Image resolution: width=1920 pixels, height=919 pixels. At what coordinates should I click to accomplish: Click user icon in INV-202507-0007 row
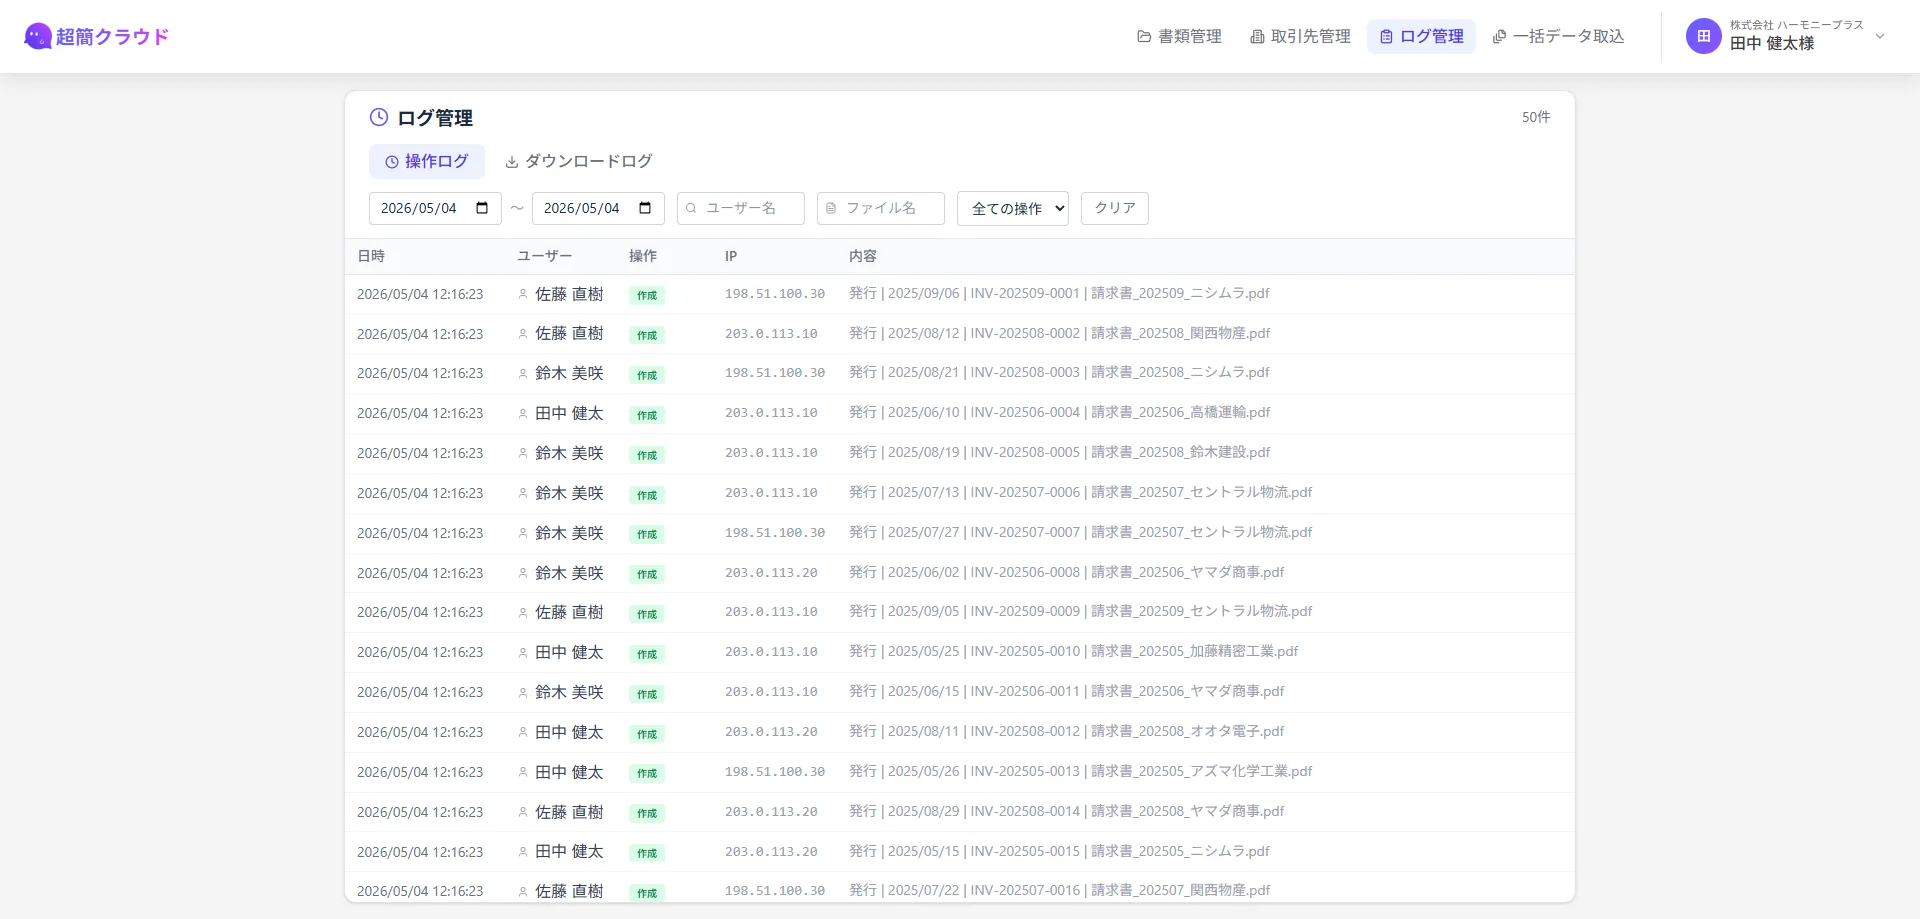click(523, 534)
